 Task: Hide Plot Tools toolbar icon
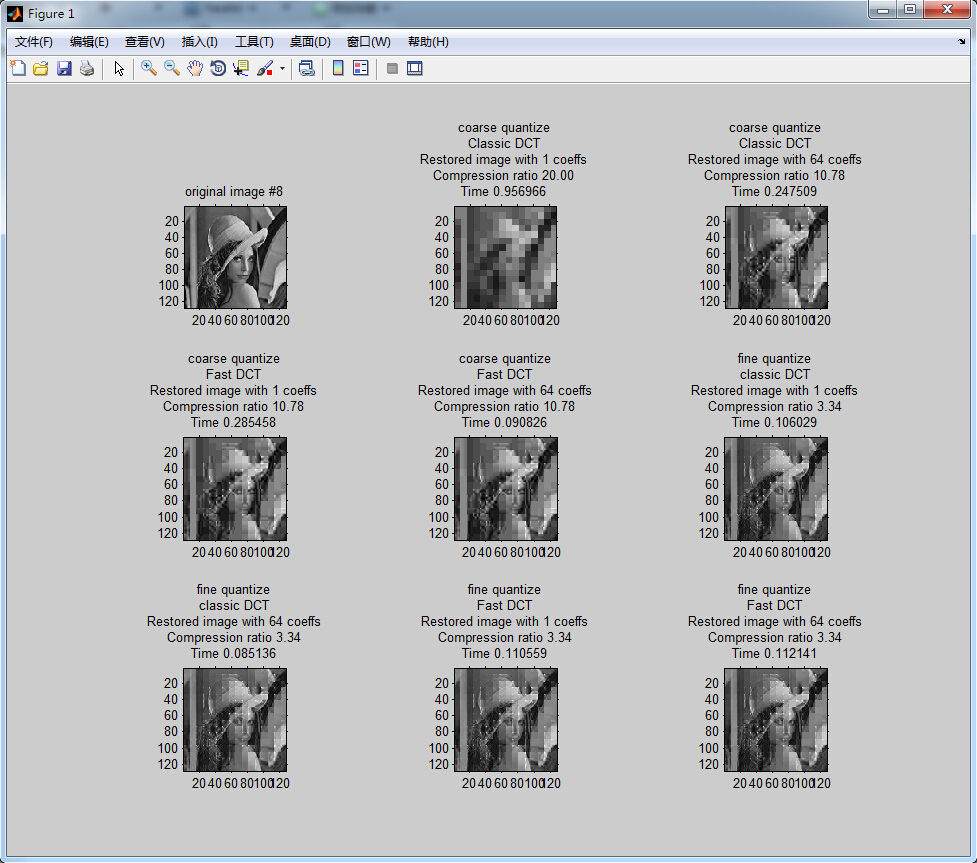(x=392, y=69)
